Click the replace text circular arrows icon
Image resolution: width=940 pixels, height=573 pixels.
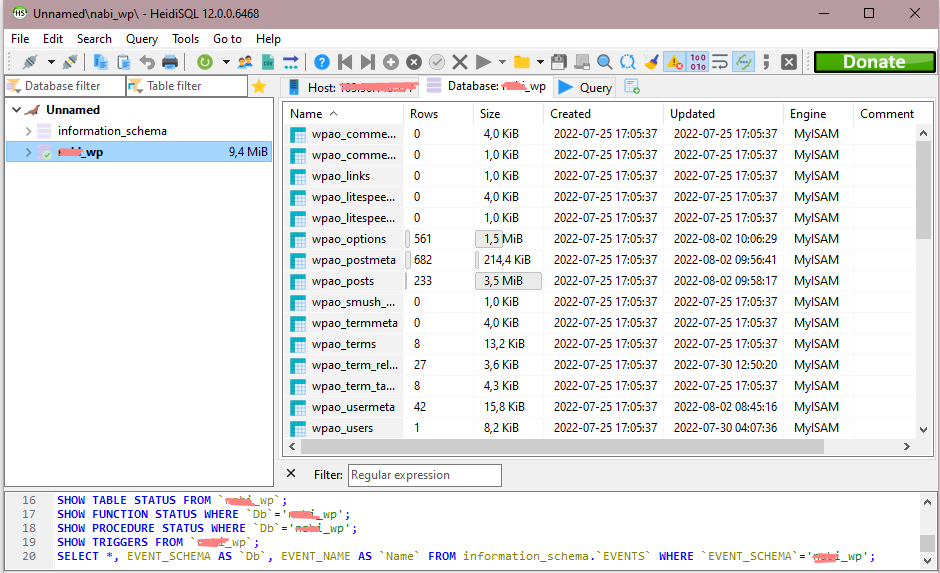pyautogui.click(x=628, y=62)
